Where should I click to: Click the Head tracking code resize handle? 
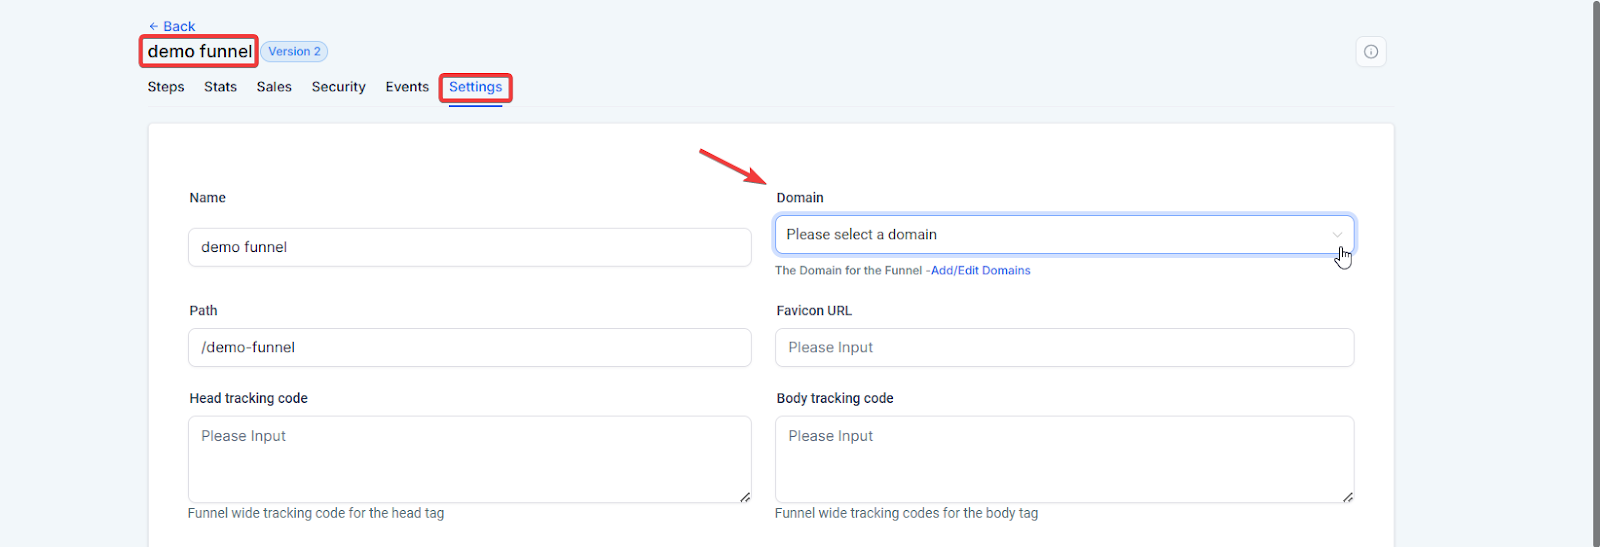(745, 497)
